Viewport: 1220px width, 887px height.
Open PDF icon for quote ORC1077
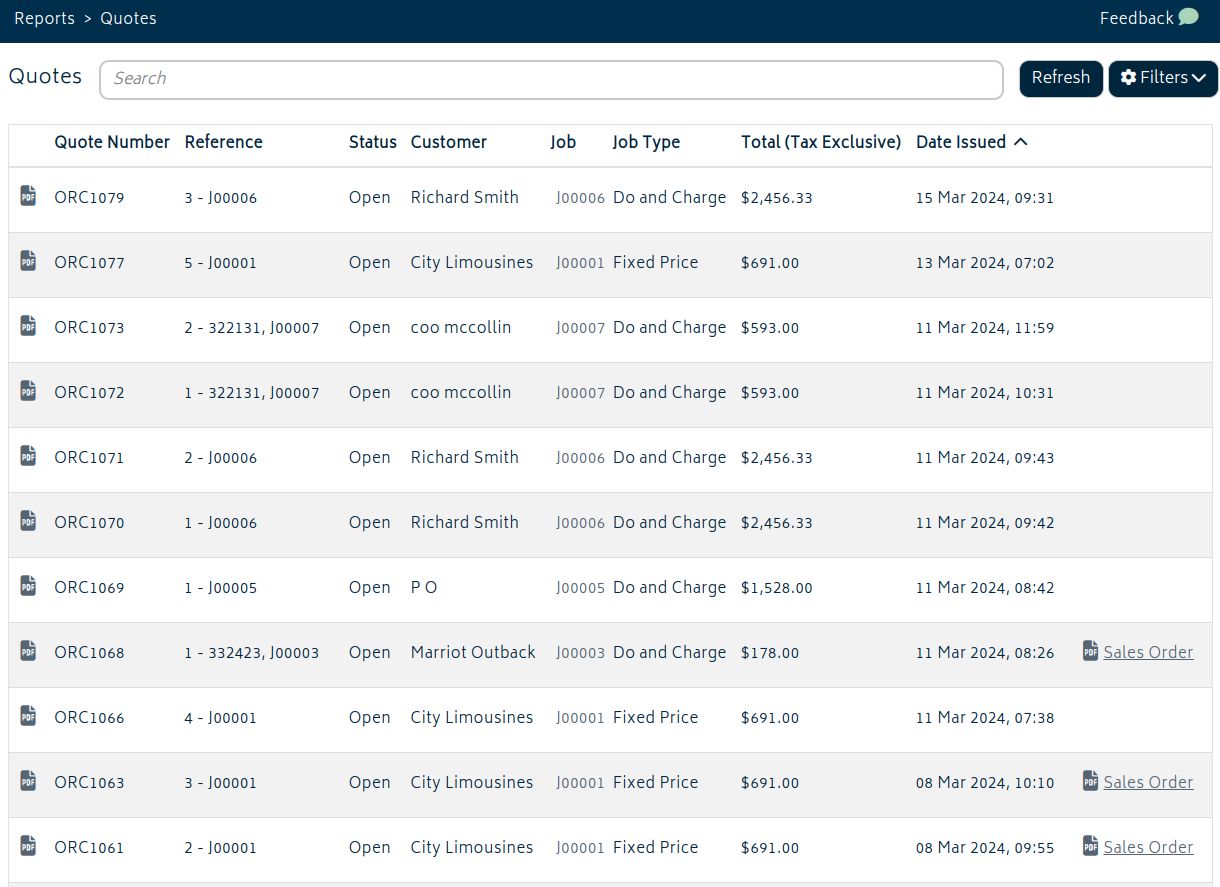coord(28,261)
